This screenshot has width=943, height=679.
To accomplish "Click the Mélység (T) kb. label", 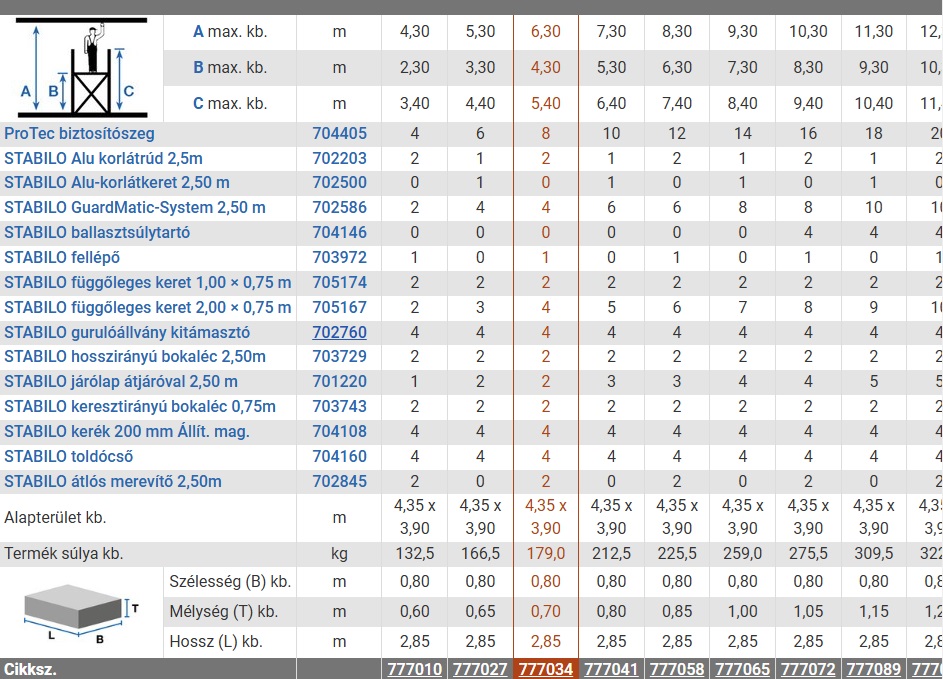I will point(224,612).
